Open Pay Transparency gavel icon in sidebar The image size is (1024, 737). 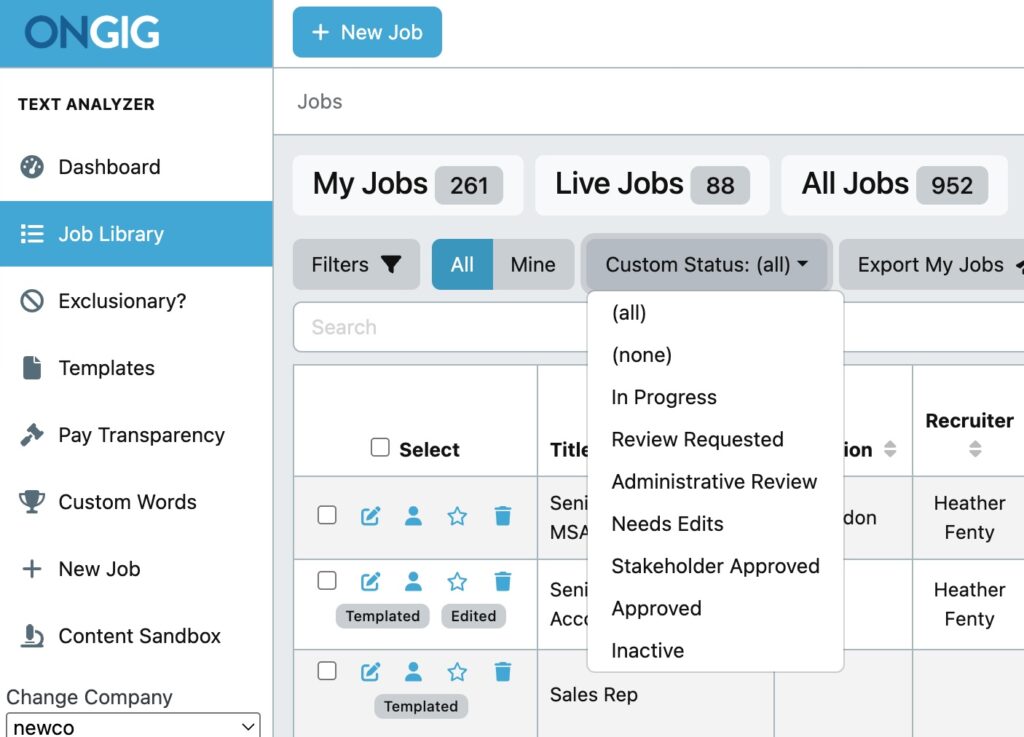(x=32, y=435)
